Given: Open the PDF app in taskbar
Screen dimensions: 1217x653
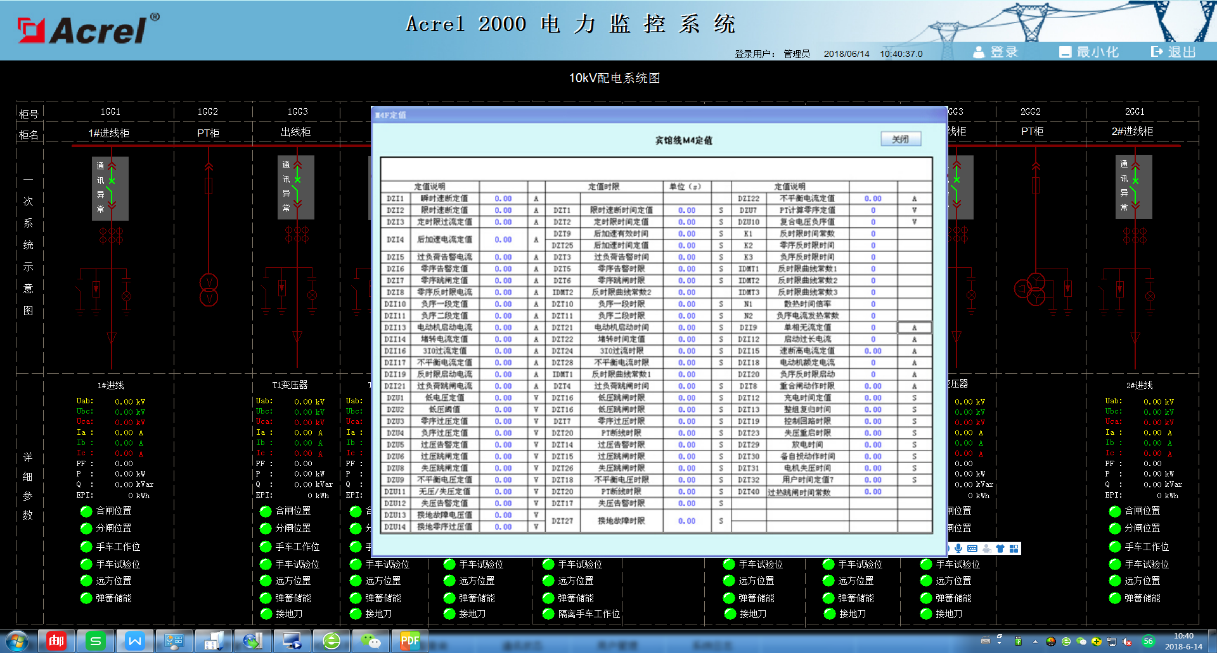Looking at the screenshot, I should pyautogui.click(x=409, y=640).
